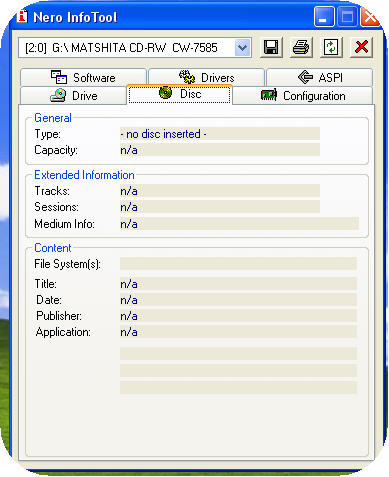This screenshot has height=477, width=389.
Task: Refresh drive information with the green arrows icon
Action: tap(331, 47)
